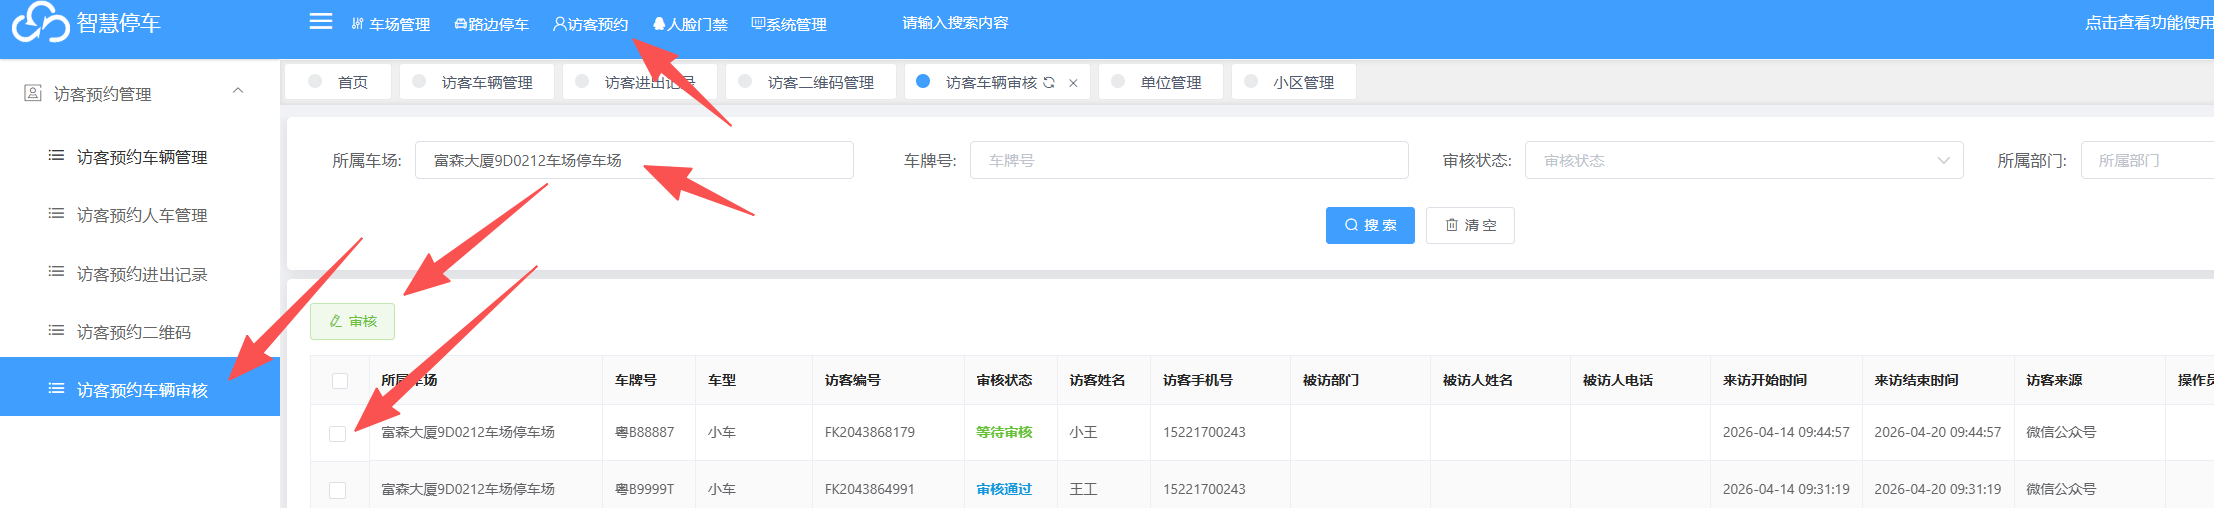Click list icon beside 访客预约进出记录
The height and width of the screenshot is (508, 2214).
pyautogui.click(x=56, y=272)
